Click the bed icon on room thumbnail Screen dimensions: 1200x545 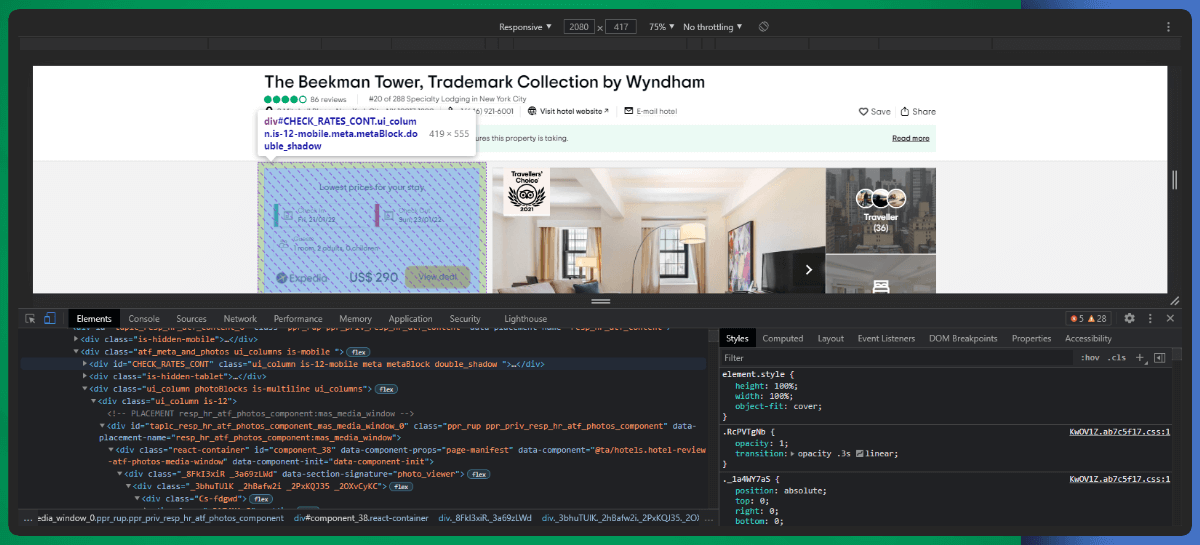point(880,286)
